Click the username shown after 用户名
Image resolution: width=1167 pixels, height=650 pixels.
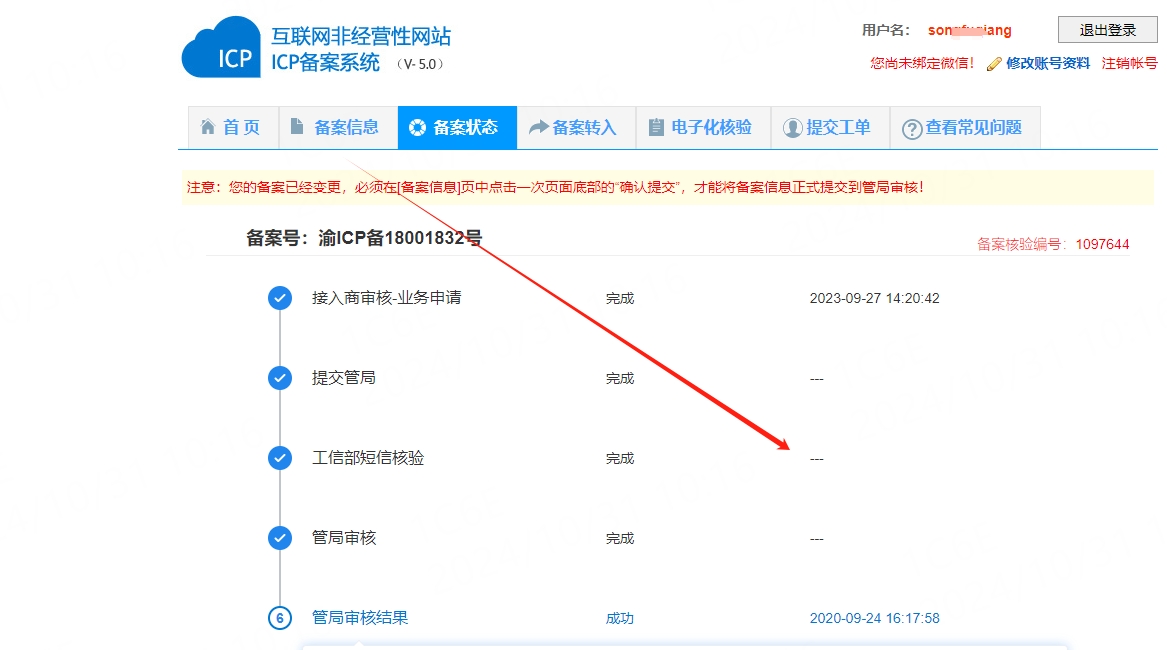click(969, 31)
